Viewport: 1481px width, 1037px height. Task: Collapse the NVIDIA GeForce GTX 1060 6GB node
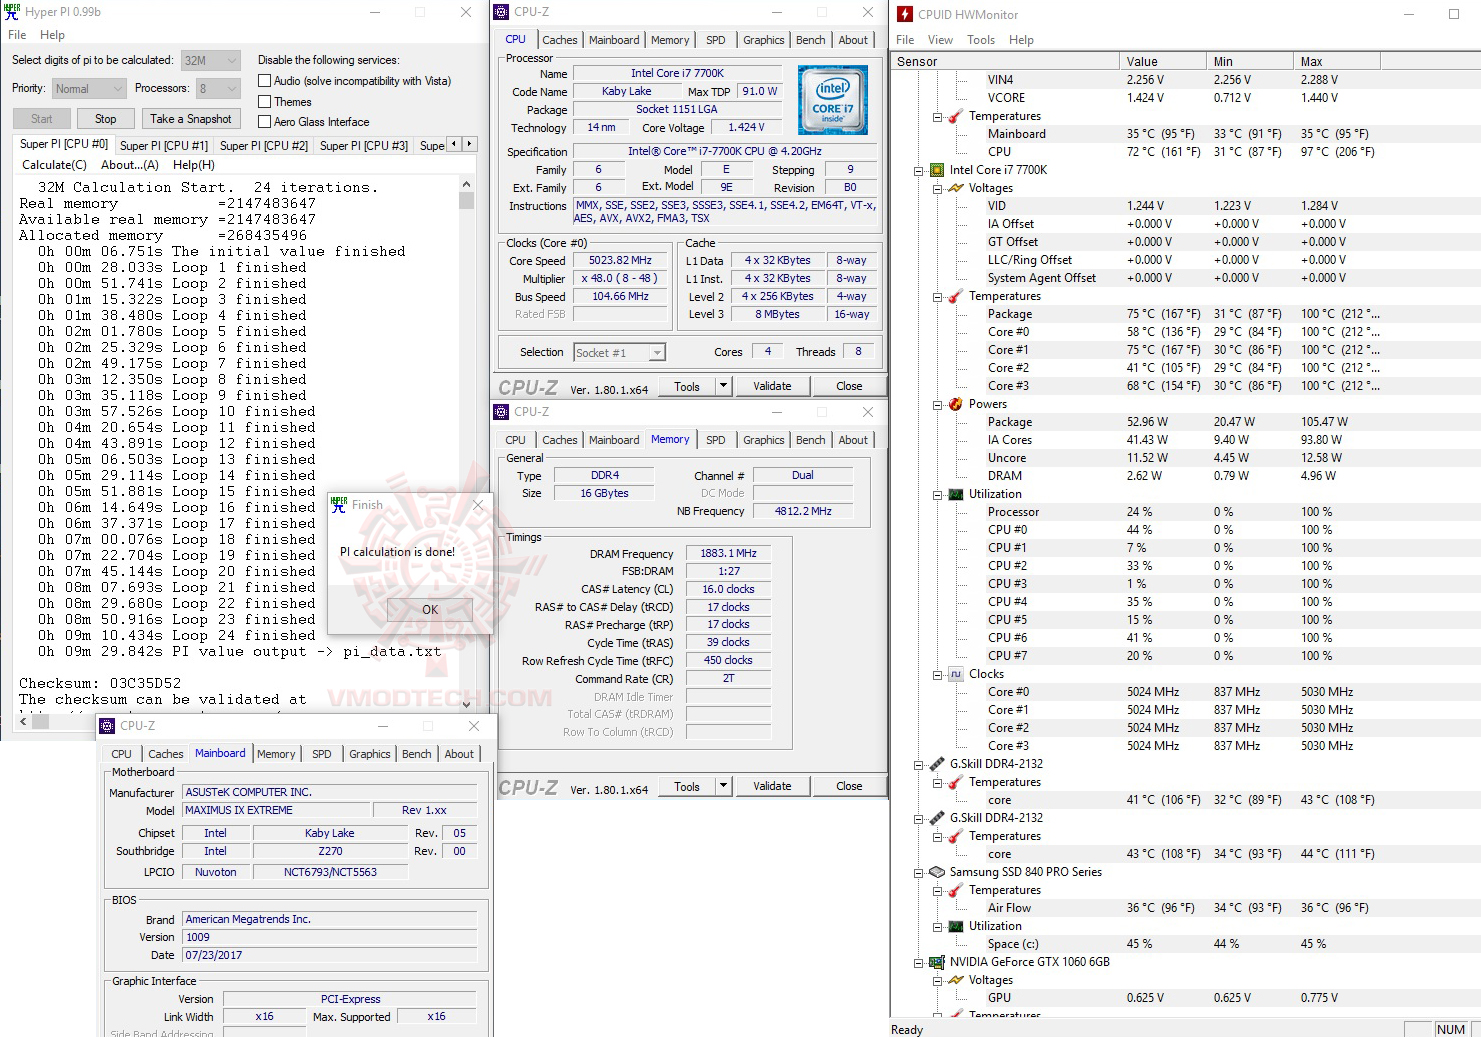click(x=918, y=962)
